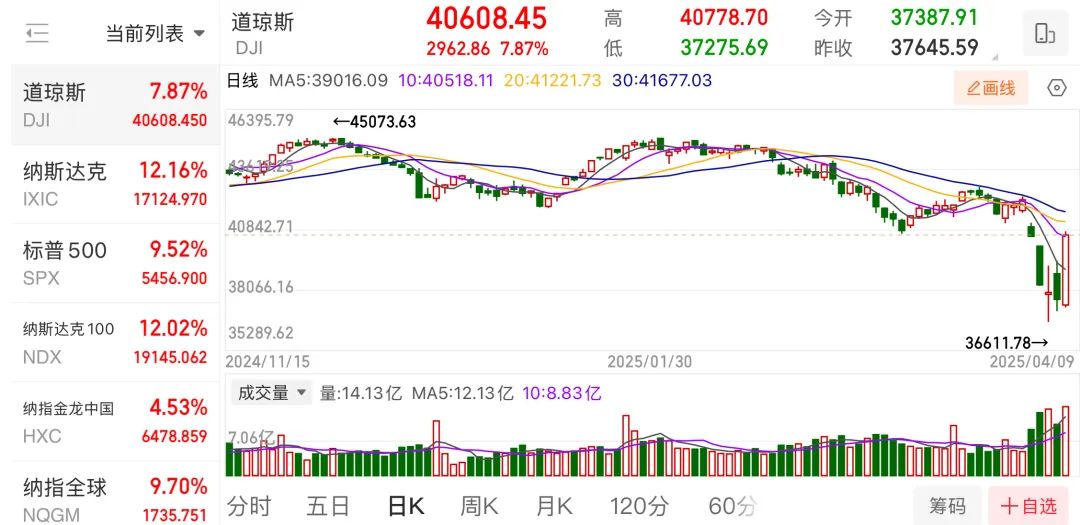Collapse the sidebar list icon
Viewport: 1080px width, 525px height.
[x=37, y=33]
